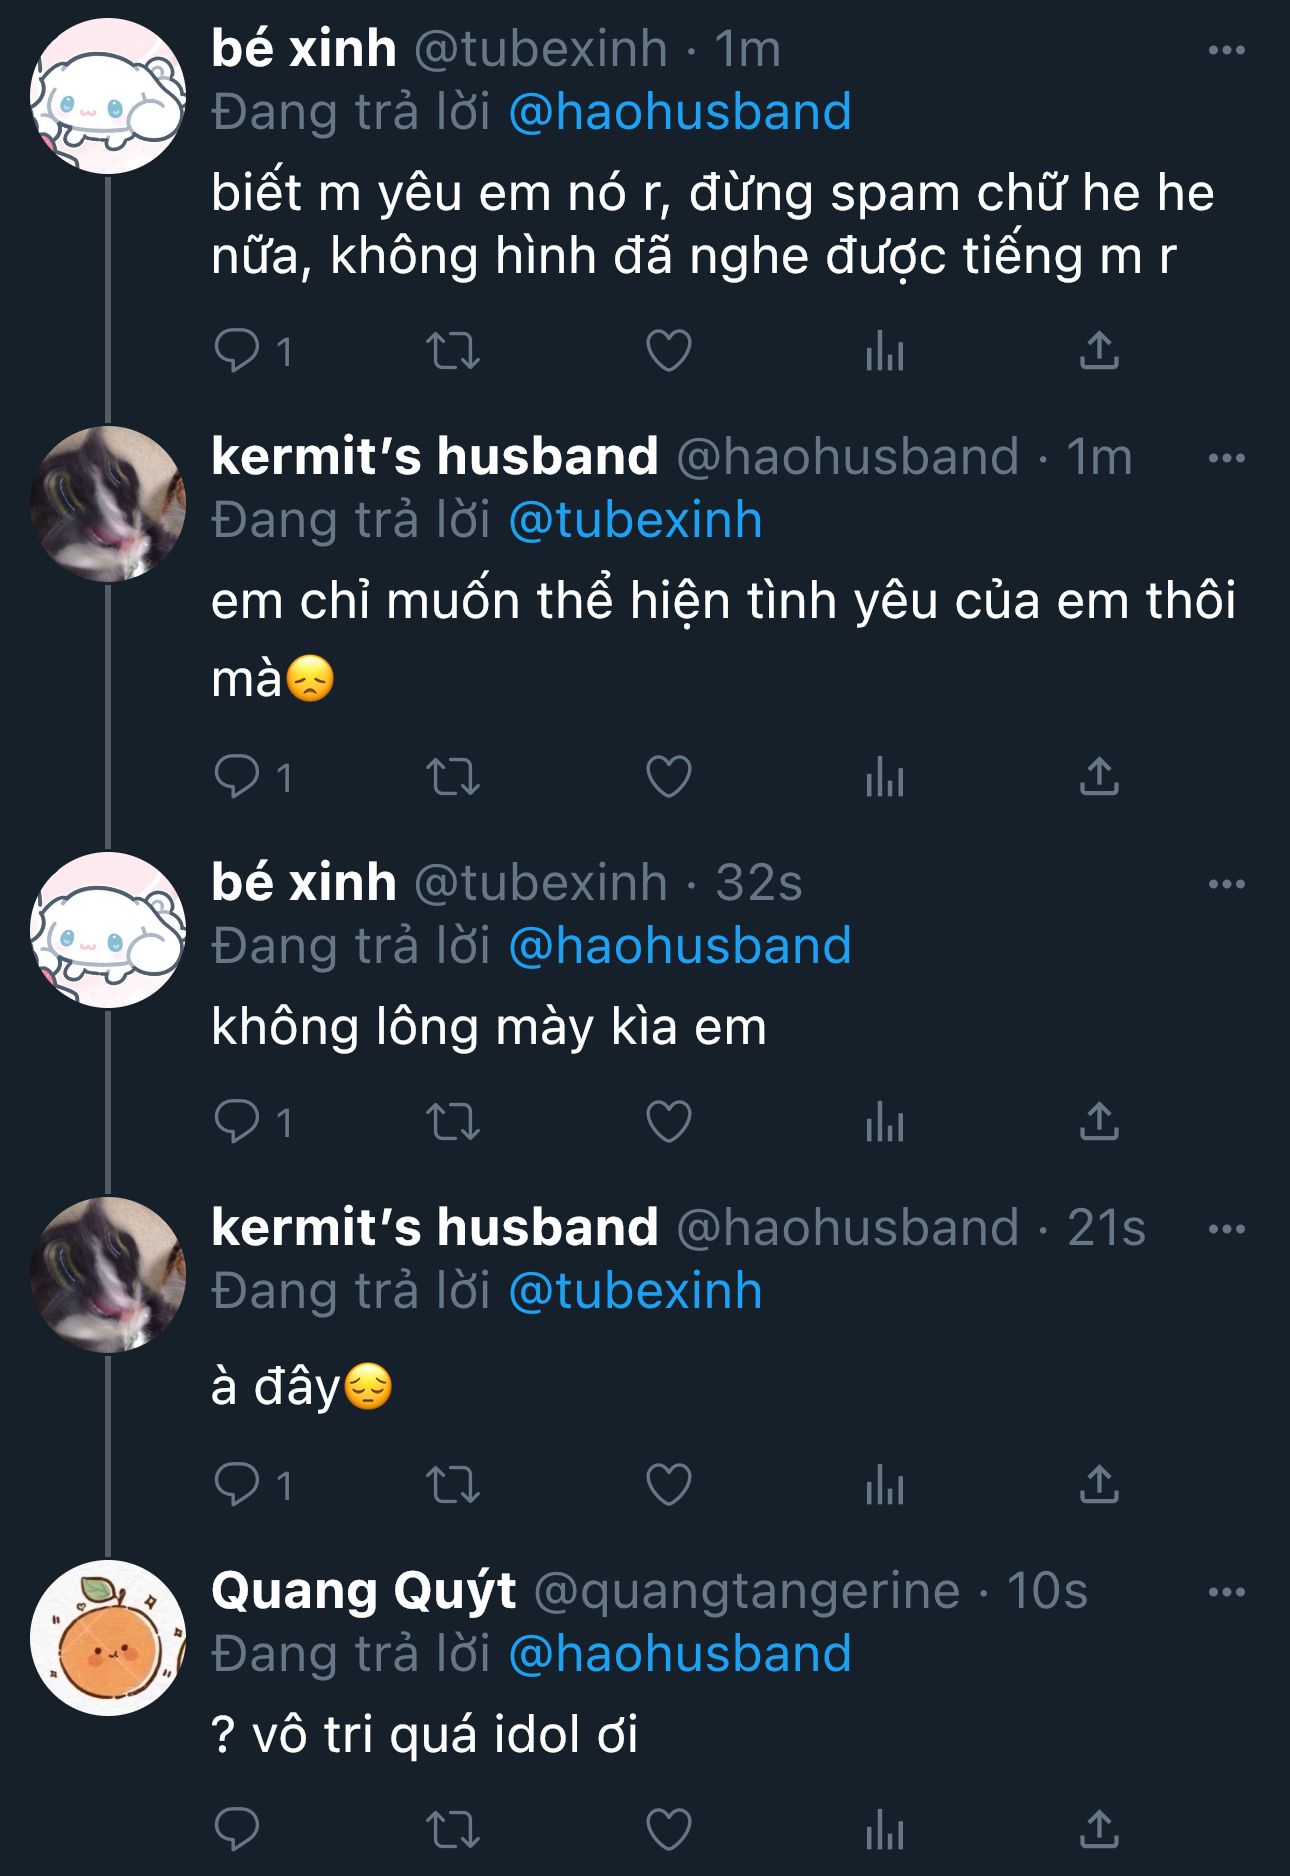The image size is (1290, 1876).
Task: Retweet Quang Quýt's "vô tri quá" tweet
Action: coord(453,1830)
